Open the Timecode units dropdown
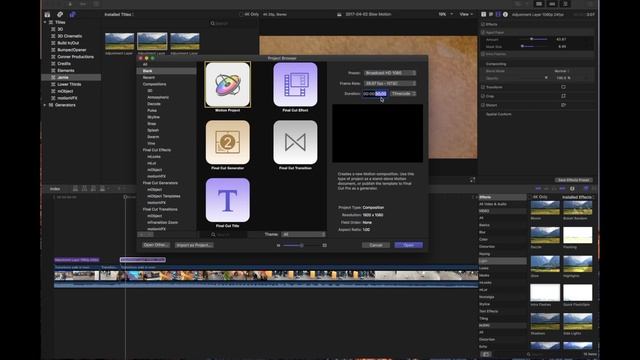The image size is (640, 360). 403,93
